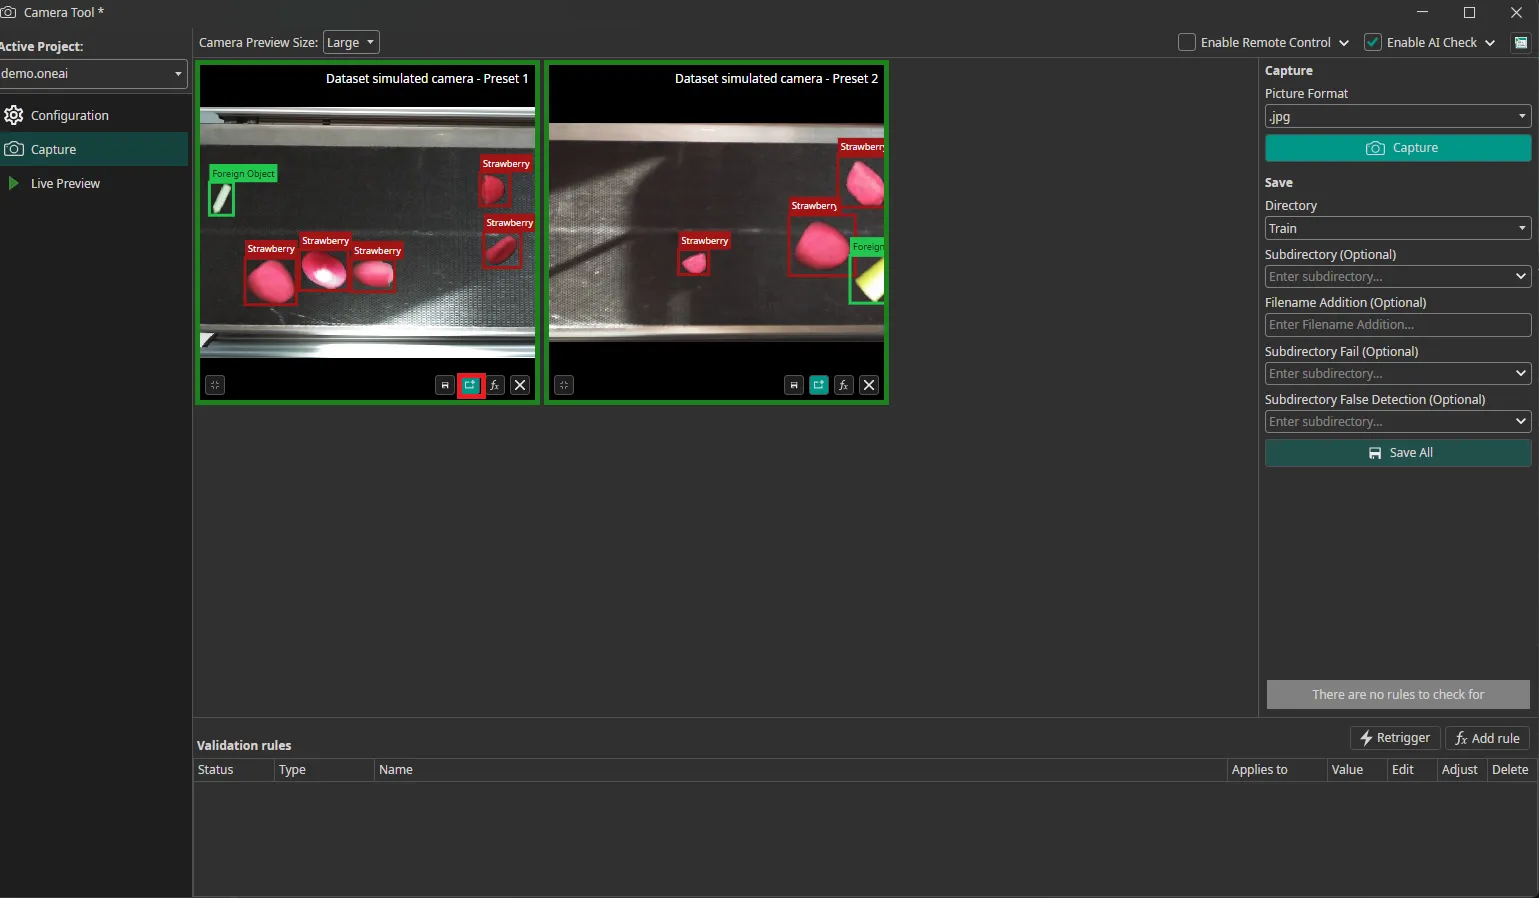1539x898 pixels.
Task: Open the Capture section in the sidebar
Action: [x=53, y=149]
